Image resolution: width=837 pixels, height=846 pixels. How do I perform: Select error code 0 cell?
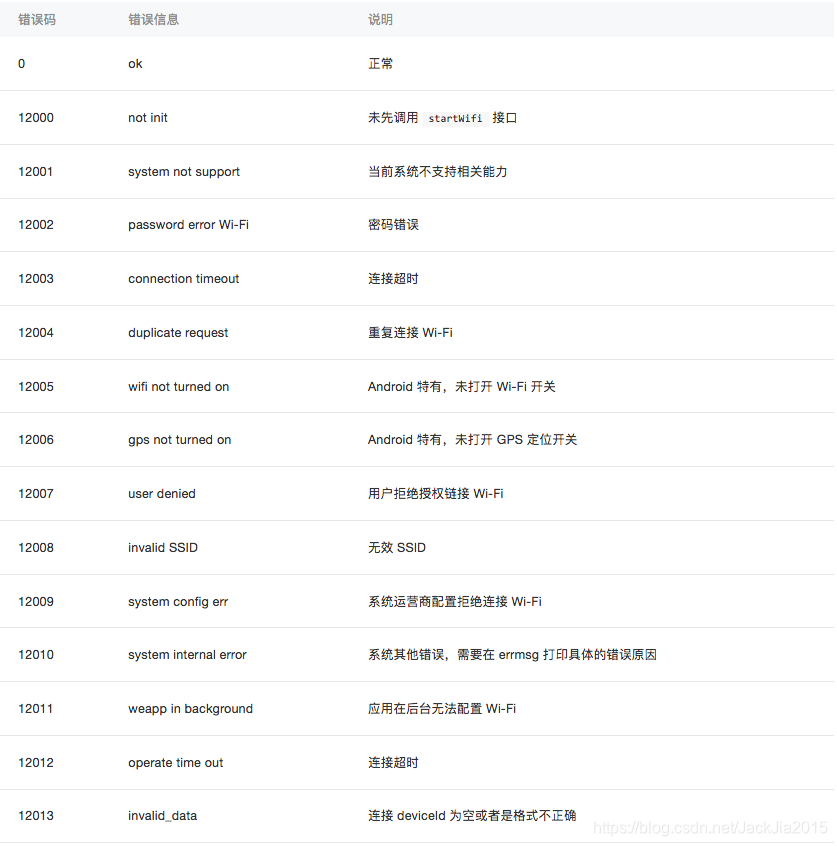tap(22, 64)
